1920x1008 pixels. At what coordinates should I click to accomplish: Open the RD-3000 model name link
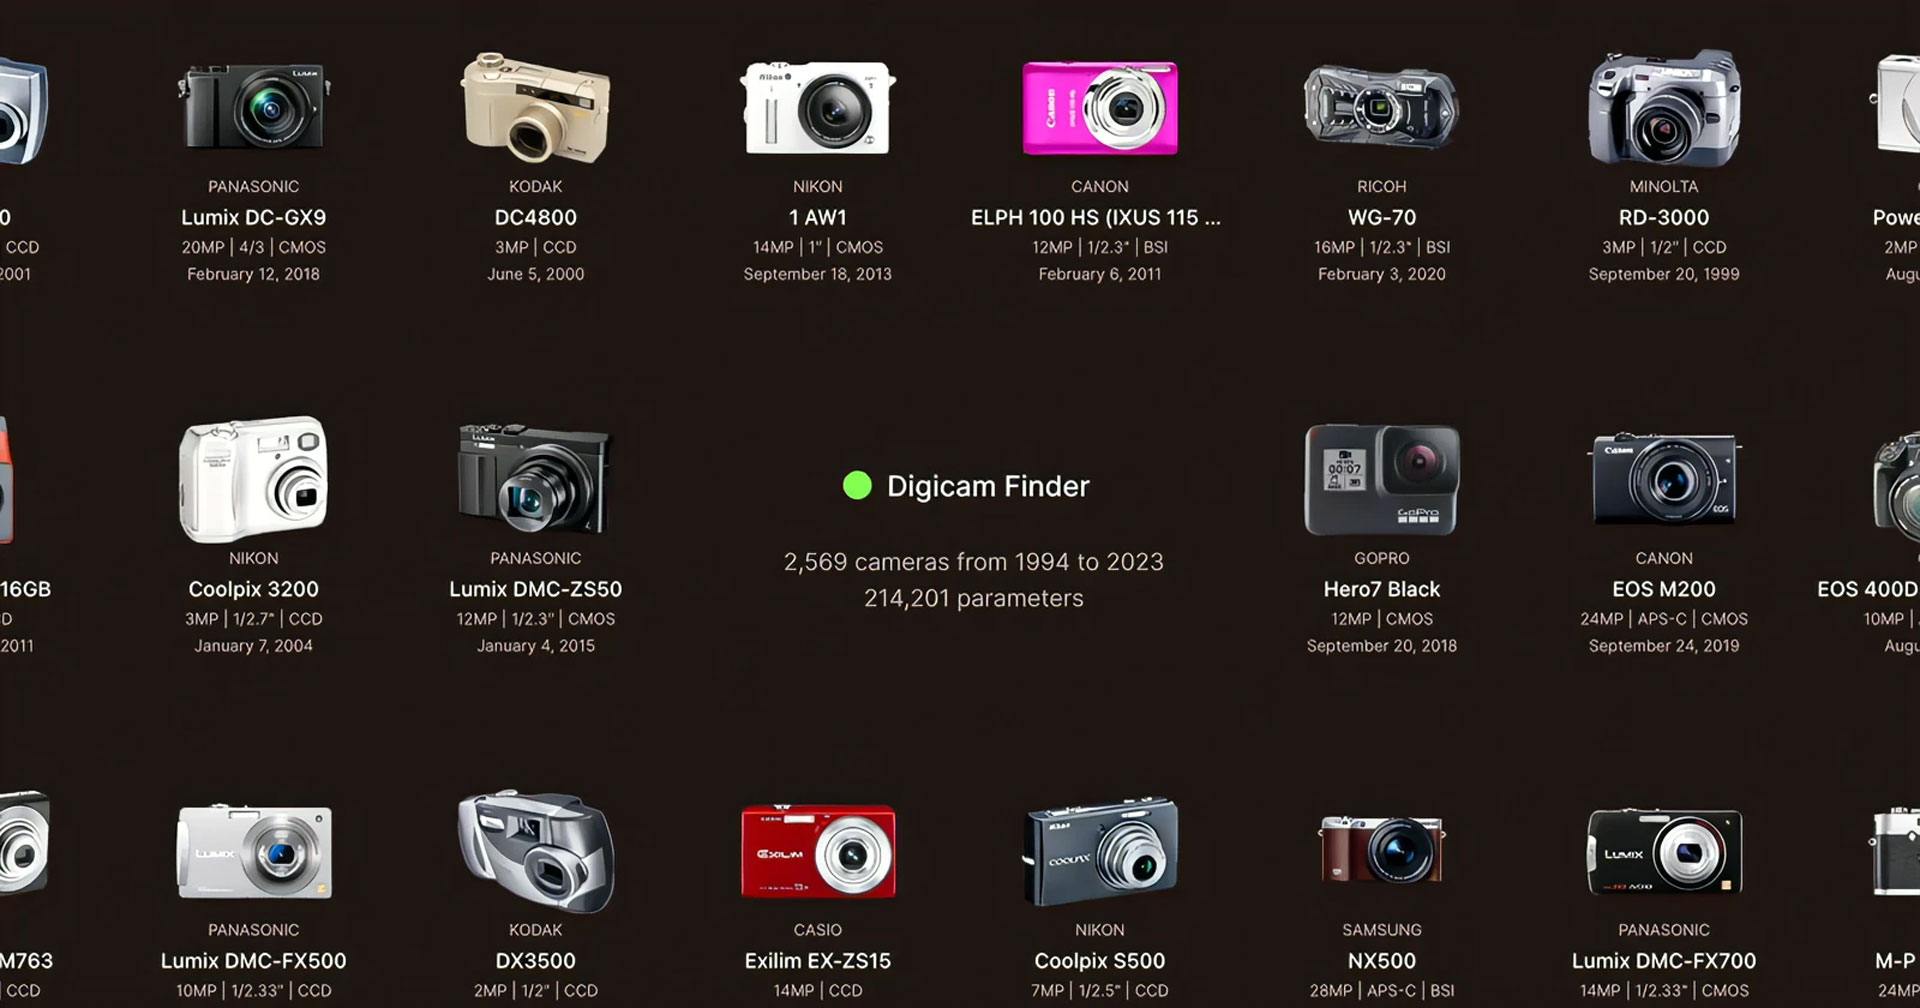[1664, 217]
